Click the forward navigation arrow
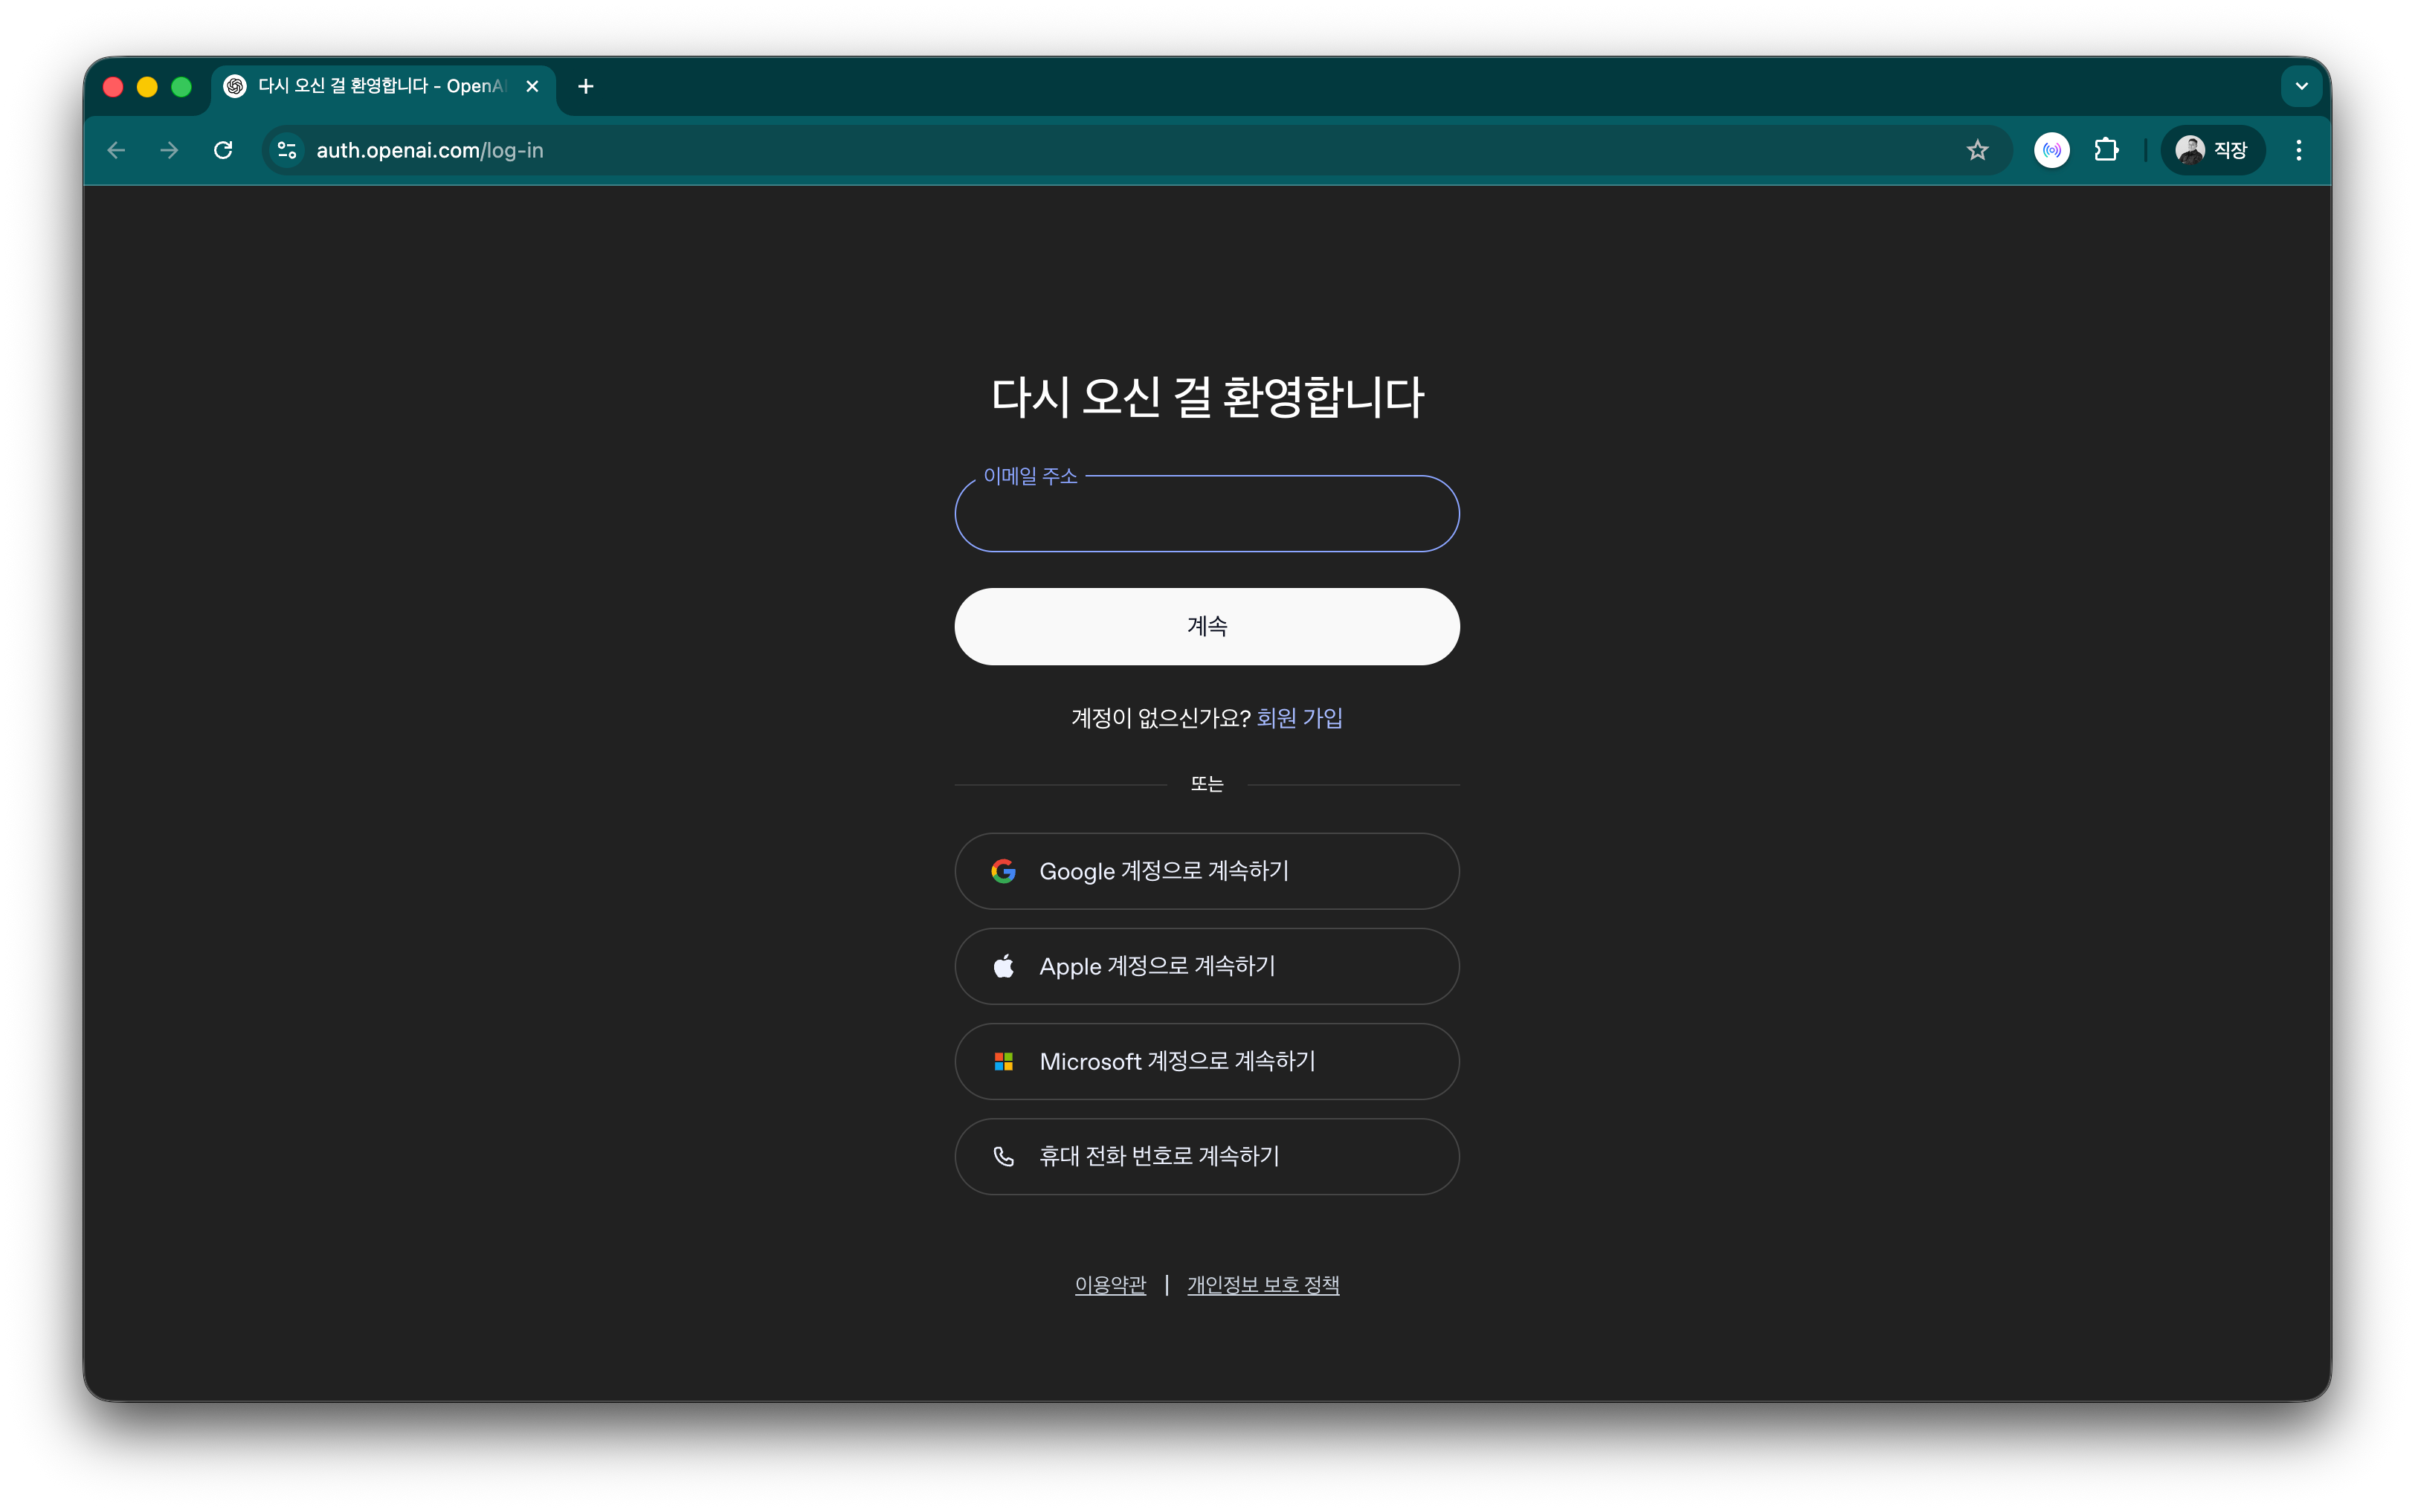 coord(169,150)
